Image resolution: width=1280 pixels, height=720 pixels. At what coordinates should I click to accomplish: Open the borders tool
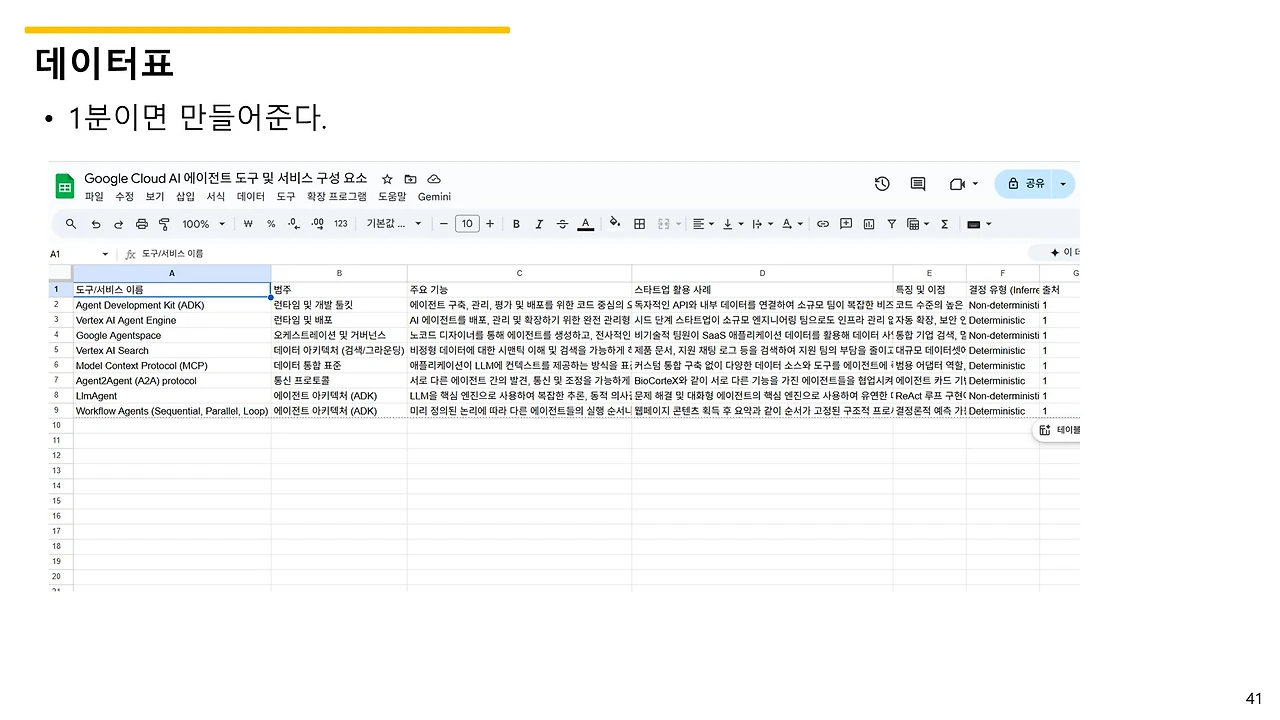[x=640, y=224]
